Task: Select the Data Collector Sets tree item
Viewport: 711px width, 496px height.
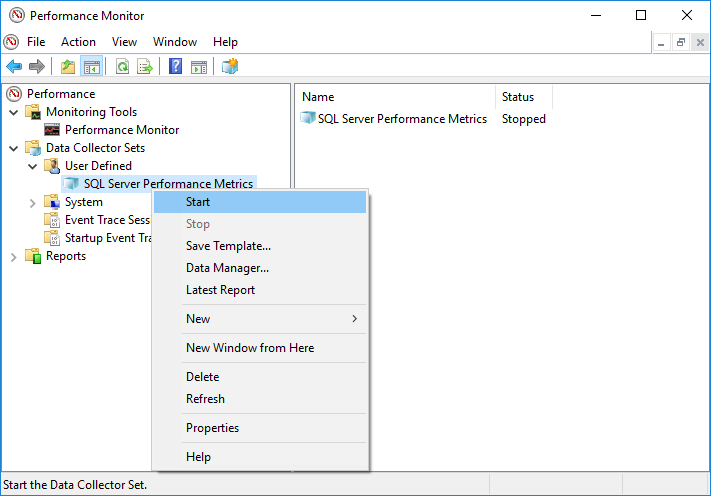Action: [x=96, y=148]
